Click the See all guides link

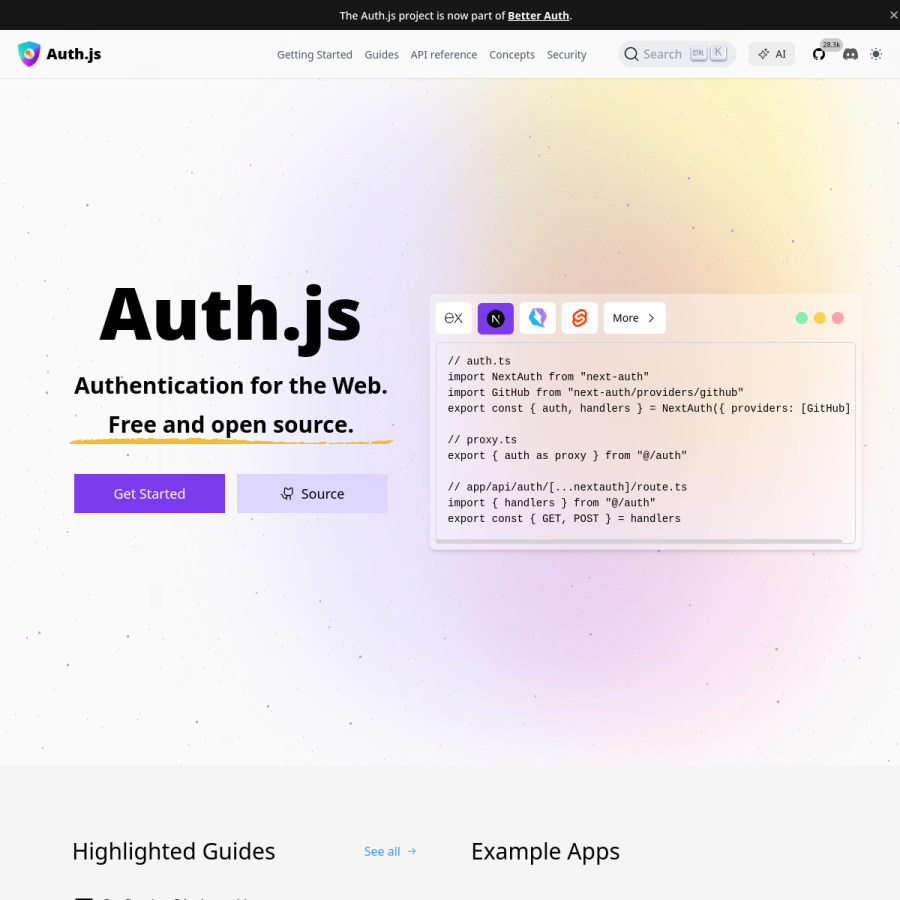click(x=390, y=851)
